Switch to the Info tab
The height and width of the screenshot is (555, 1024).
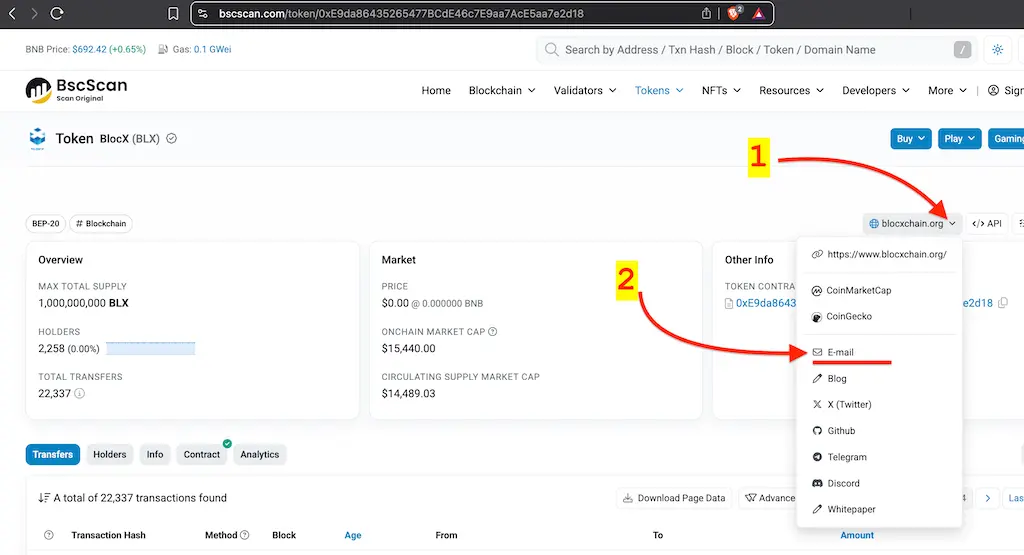click(155, 454)
